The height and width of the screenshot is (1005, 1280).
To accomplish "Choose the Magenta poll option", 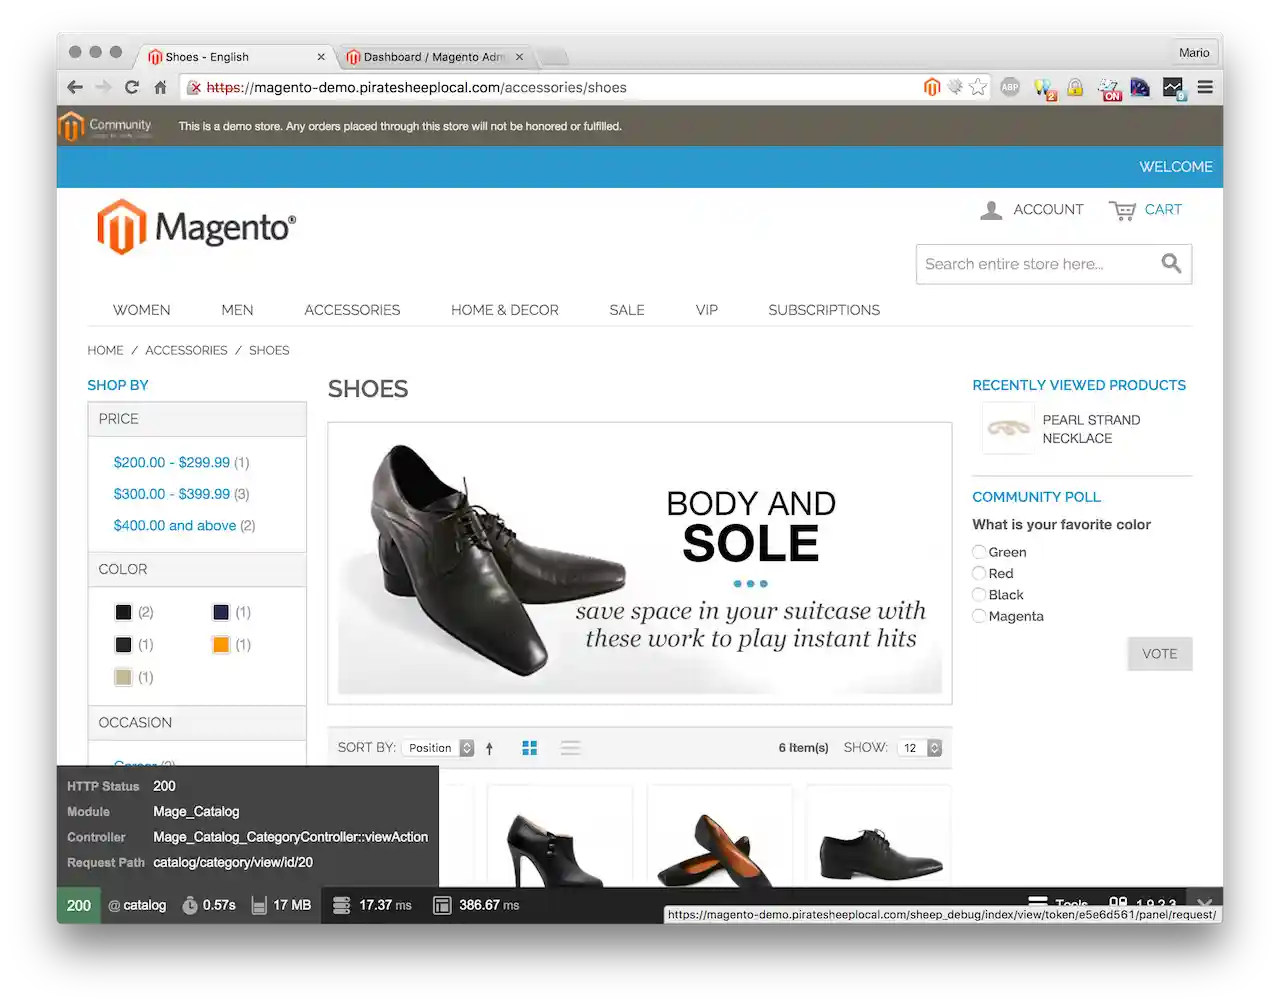I will (x=980, y=616).
